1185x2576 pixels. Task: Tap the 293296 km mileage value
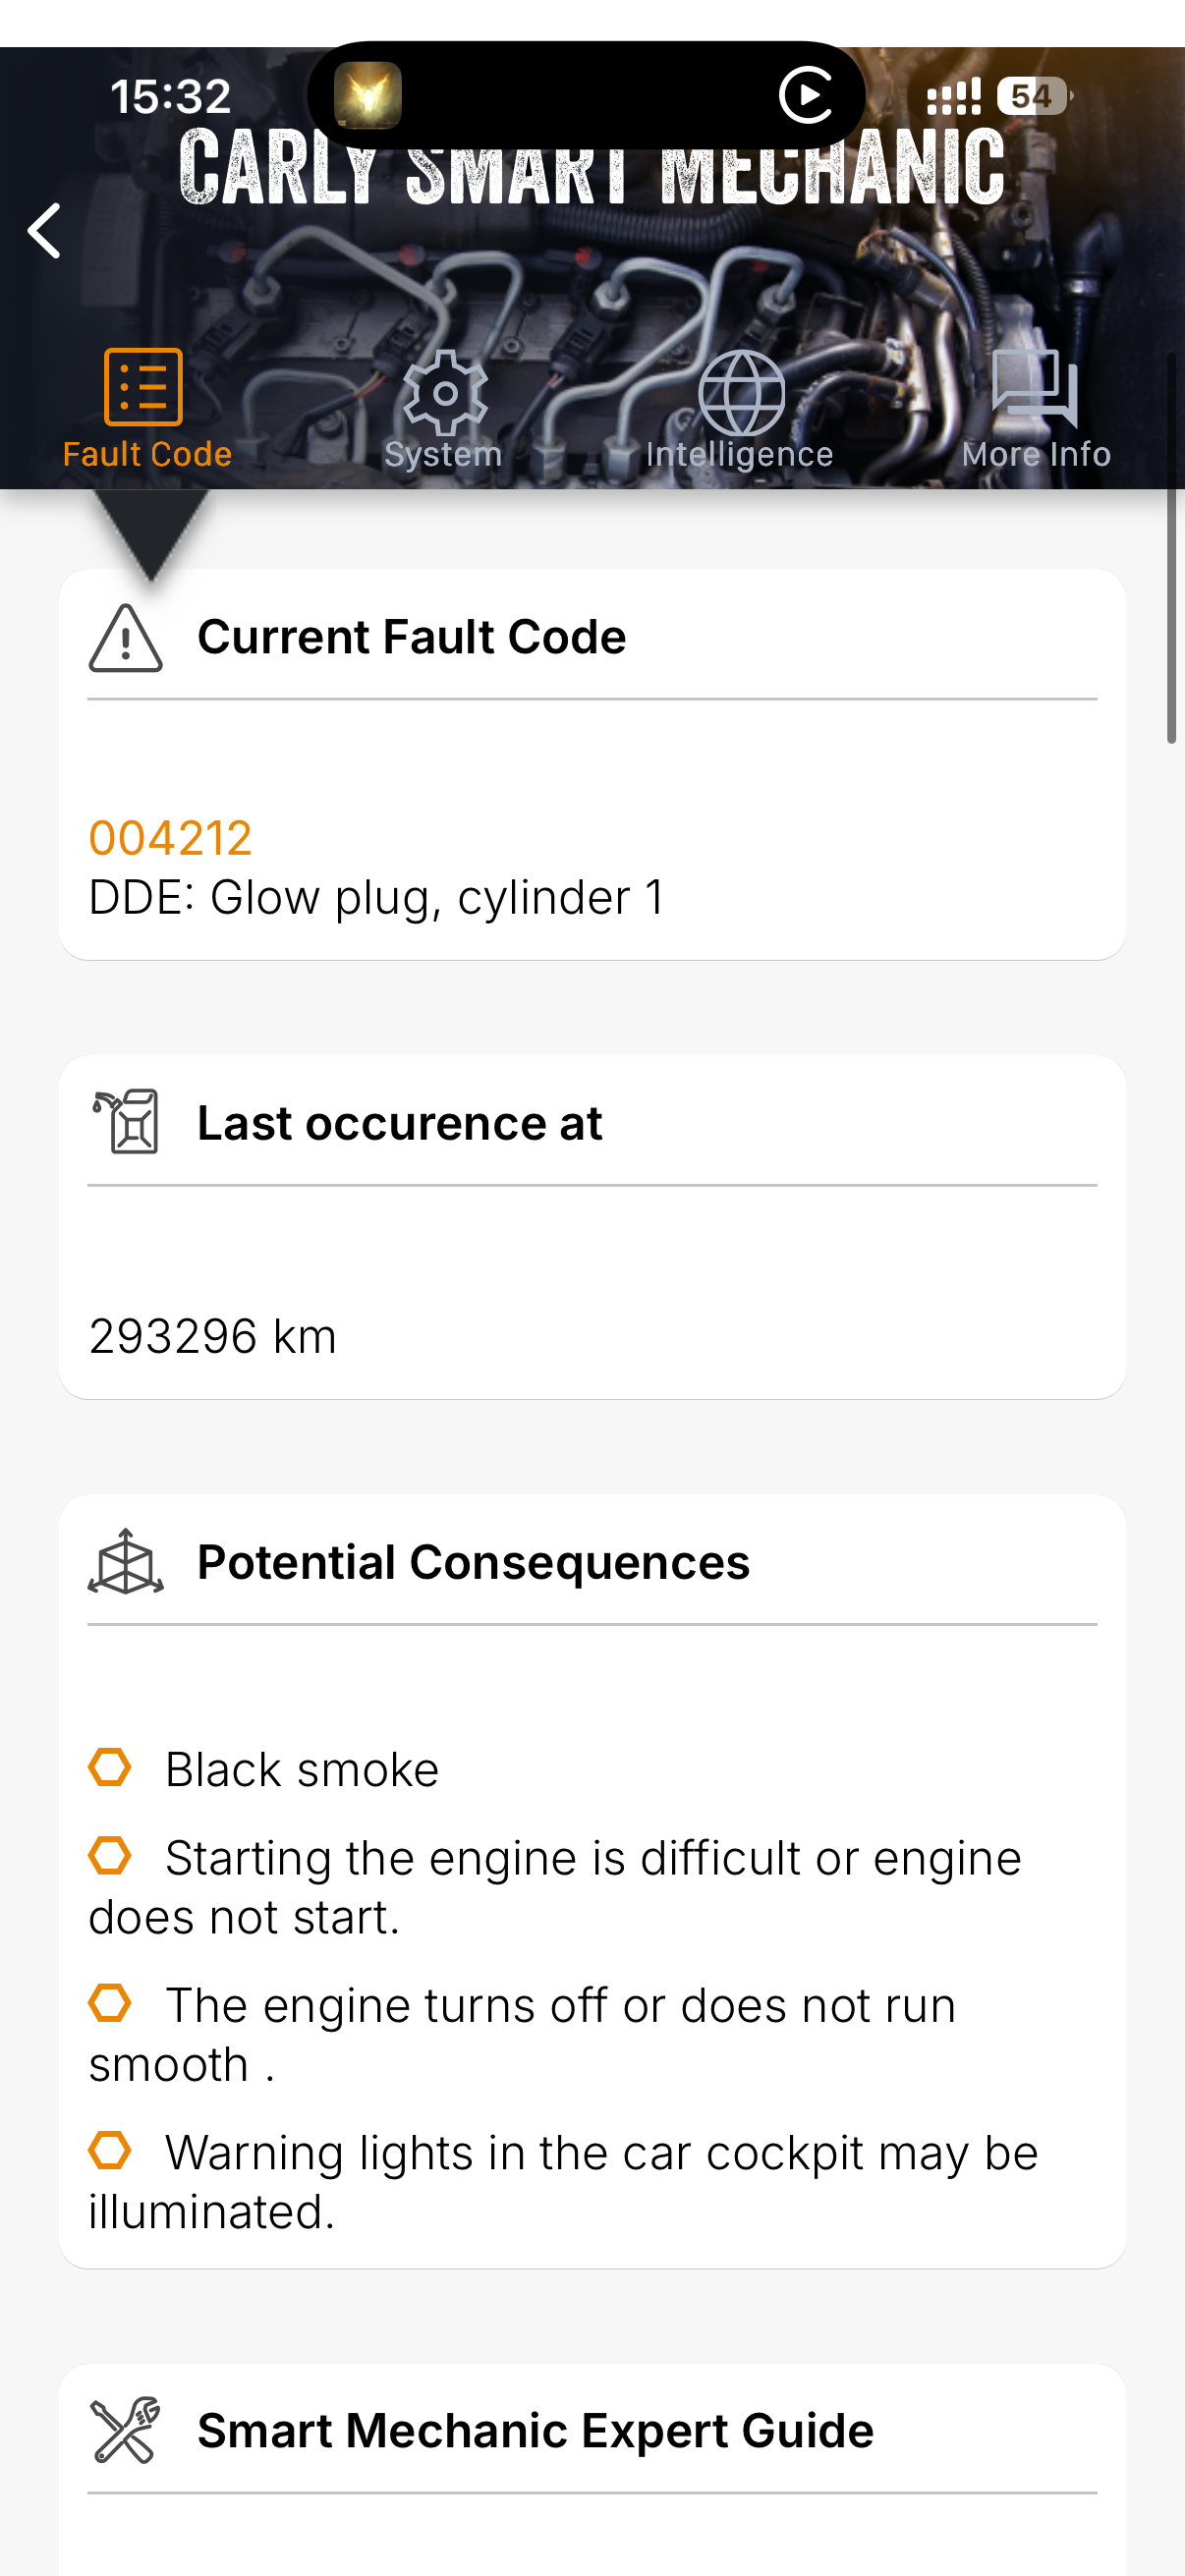click(x=213, y=1336)
